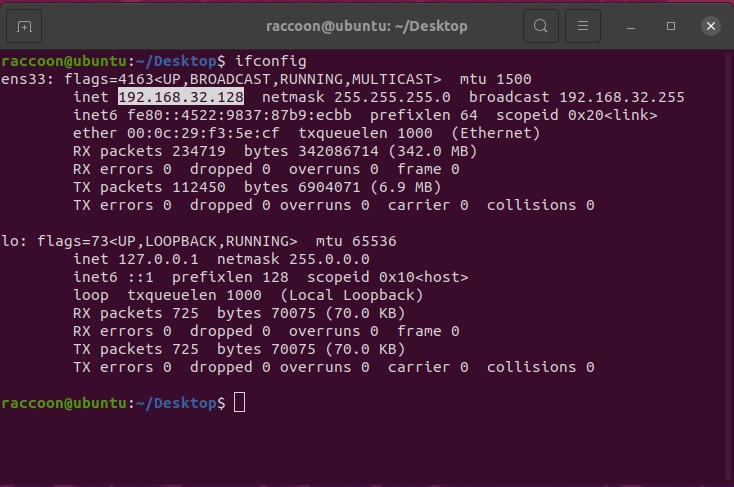This screenshot has width=734, height=487.
Task: Open the terminal search
Action: click(541, 26)
